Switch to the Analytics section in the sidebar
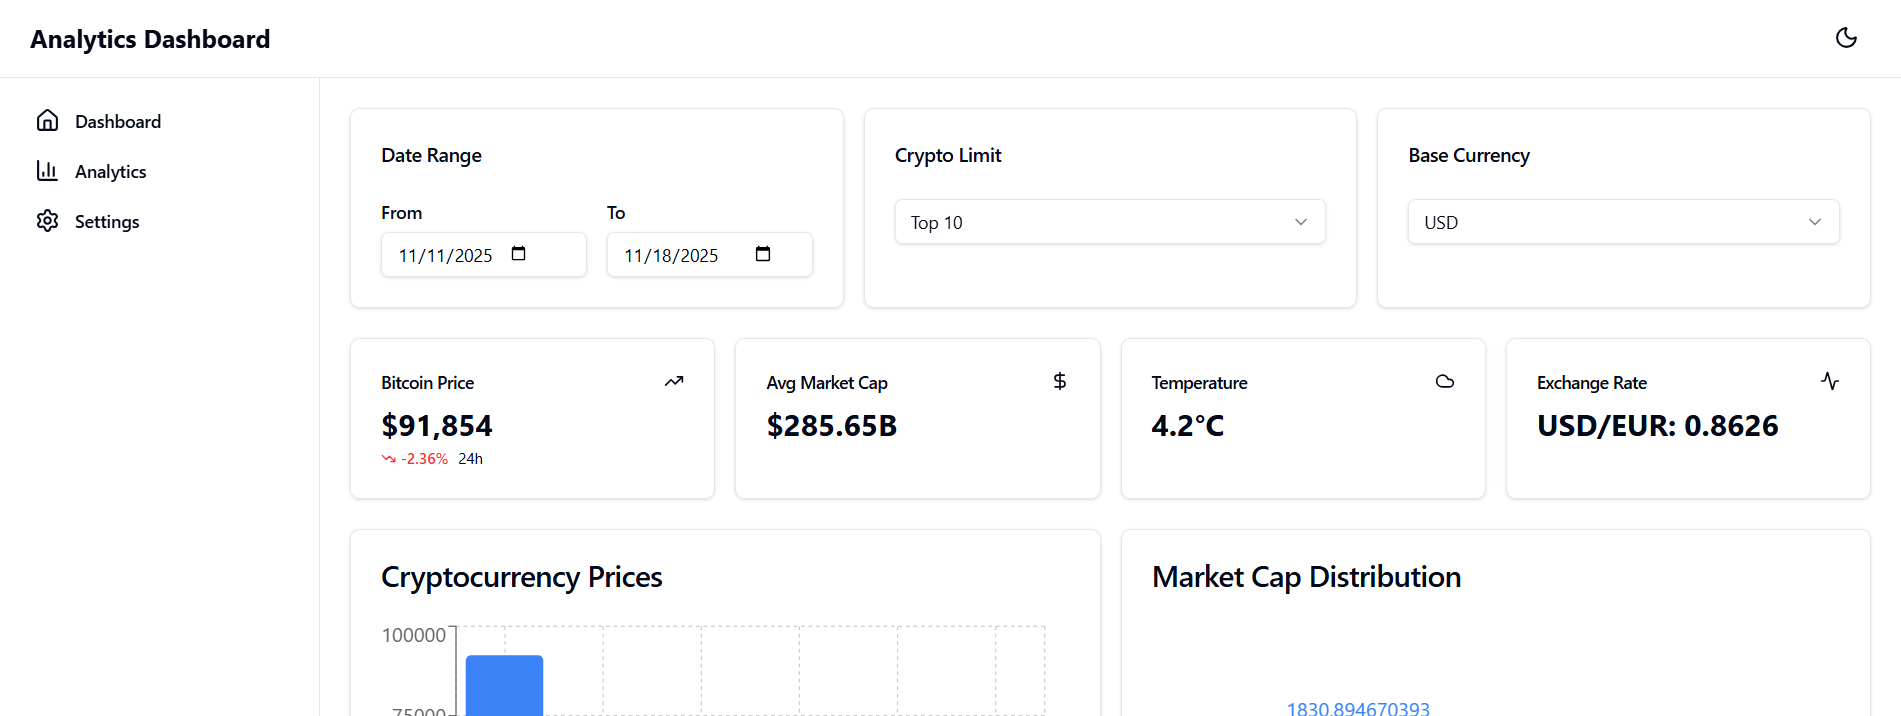The width and height of the screenshot is (1901, 716). click(x=110, y=170)
